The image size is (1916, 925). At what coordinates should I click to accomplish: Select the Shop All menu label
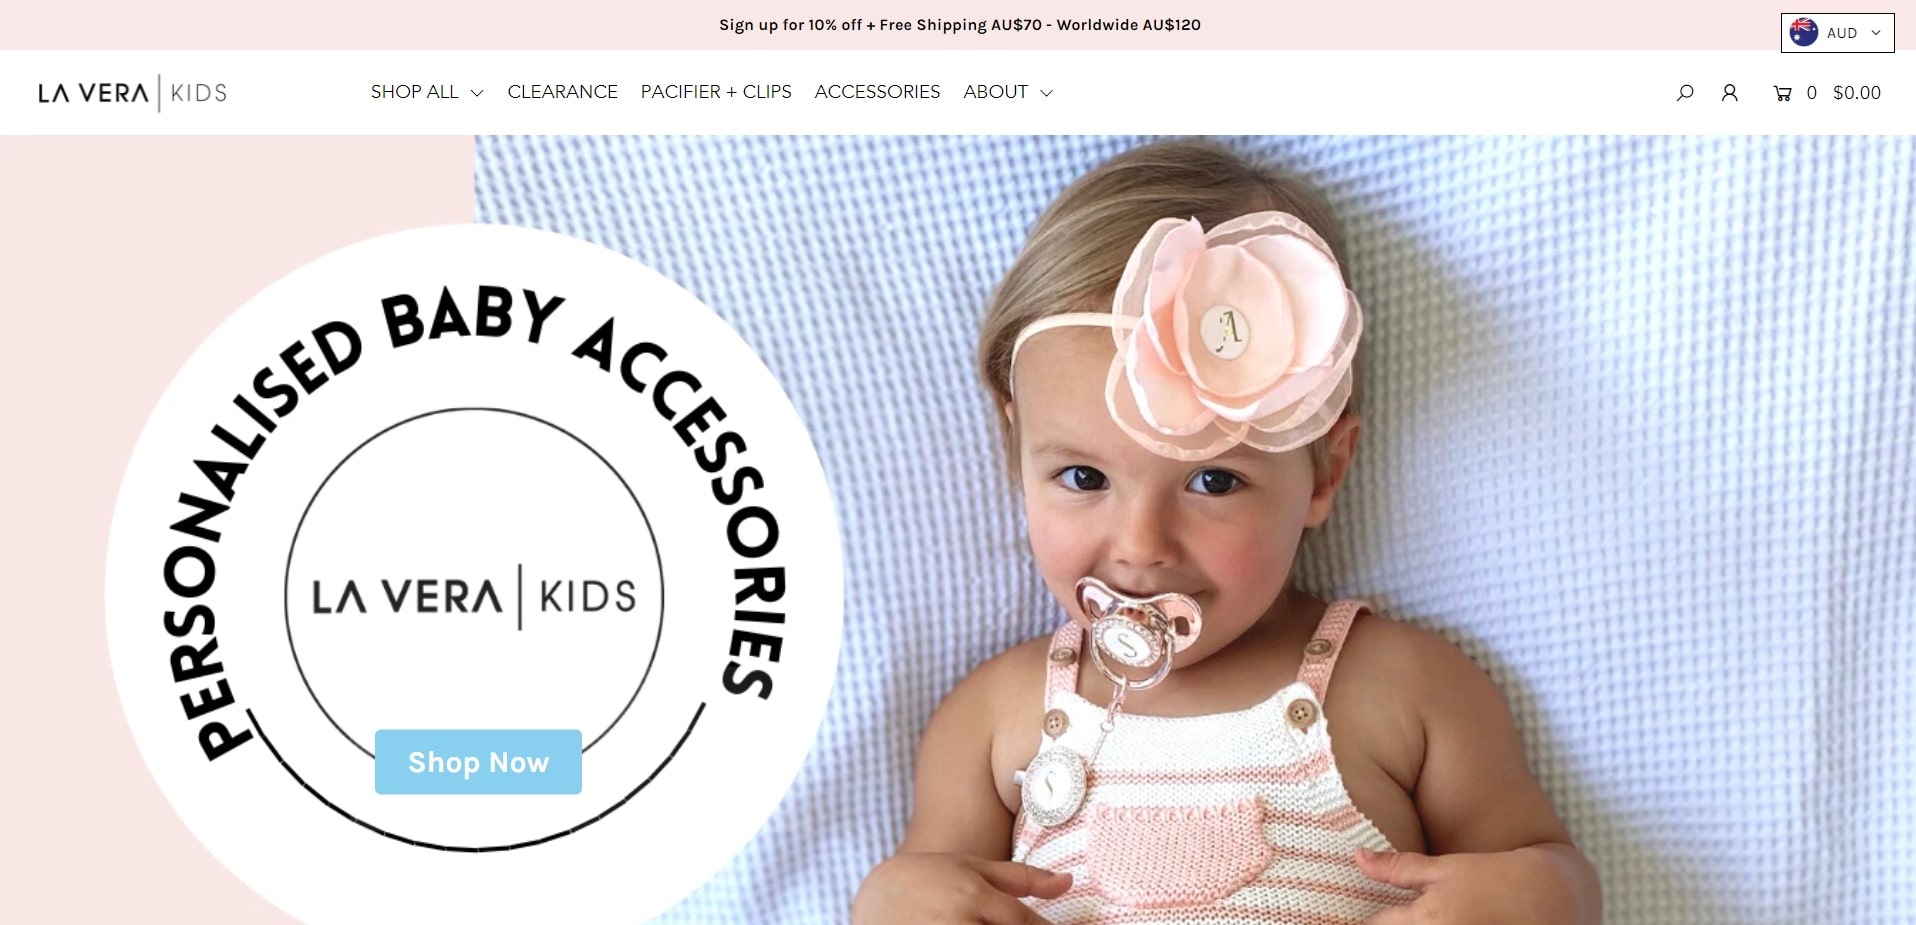click(414, 92)
